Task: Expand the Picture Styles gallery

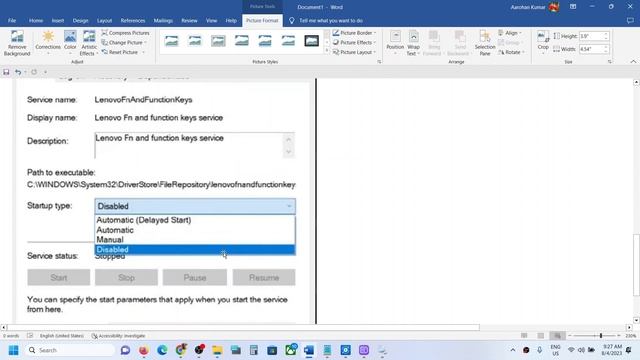Action: 327,51
